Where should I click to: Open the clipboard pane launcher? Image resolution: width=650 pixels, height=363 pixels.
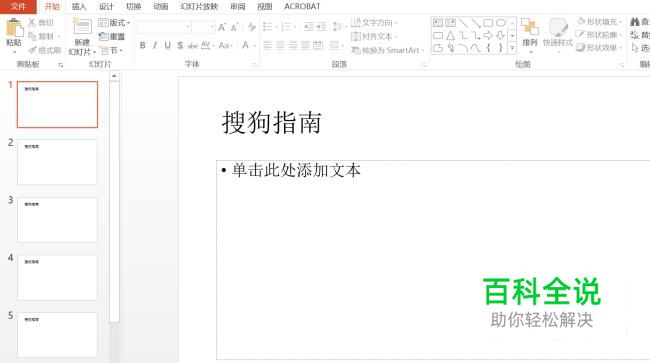point(61,65)
